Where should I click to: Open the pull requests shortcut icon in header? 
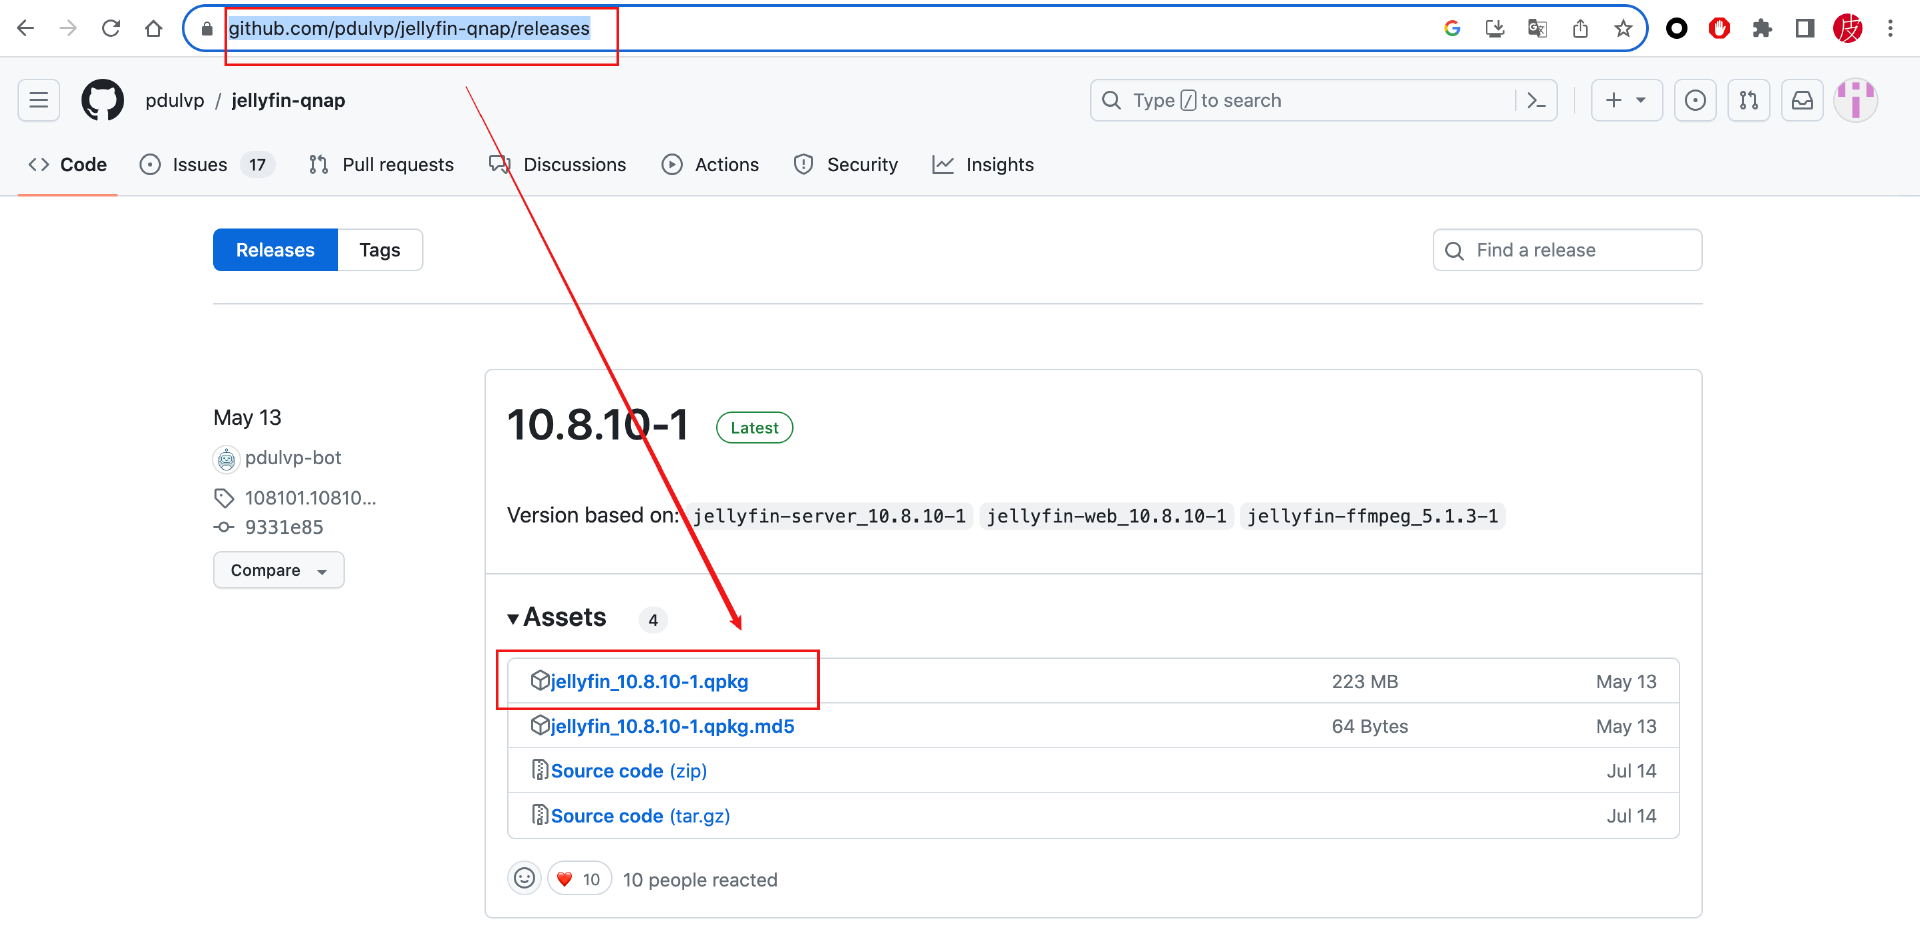(x=1748, y=100)
